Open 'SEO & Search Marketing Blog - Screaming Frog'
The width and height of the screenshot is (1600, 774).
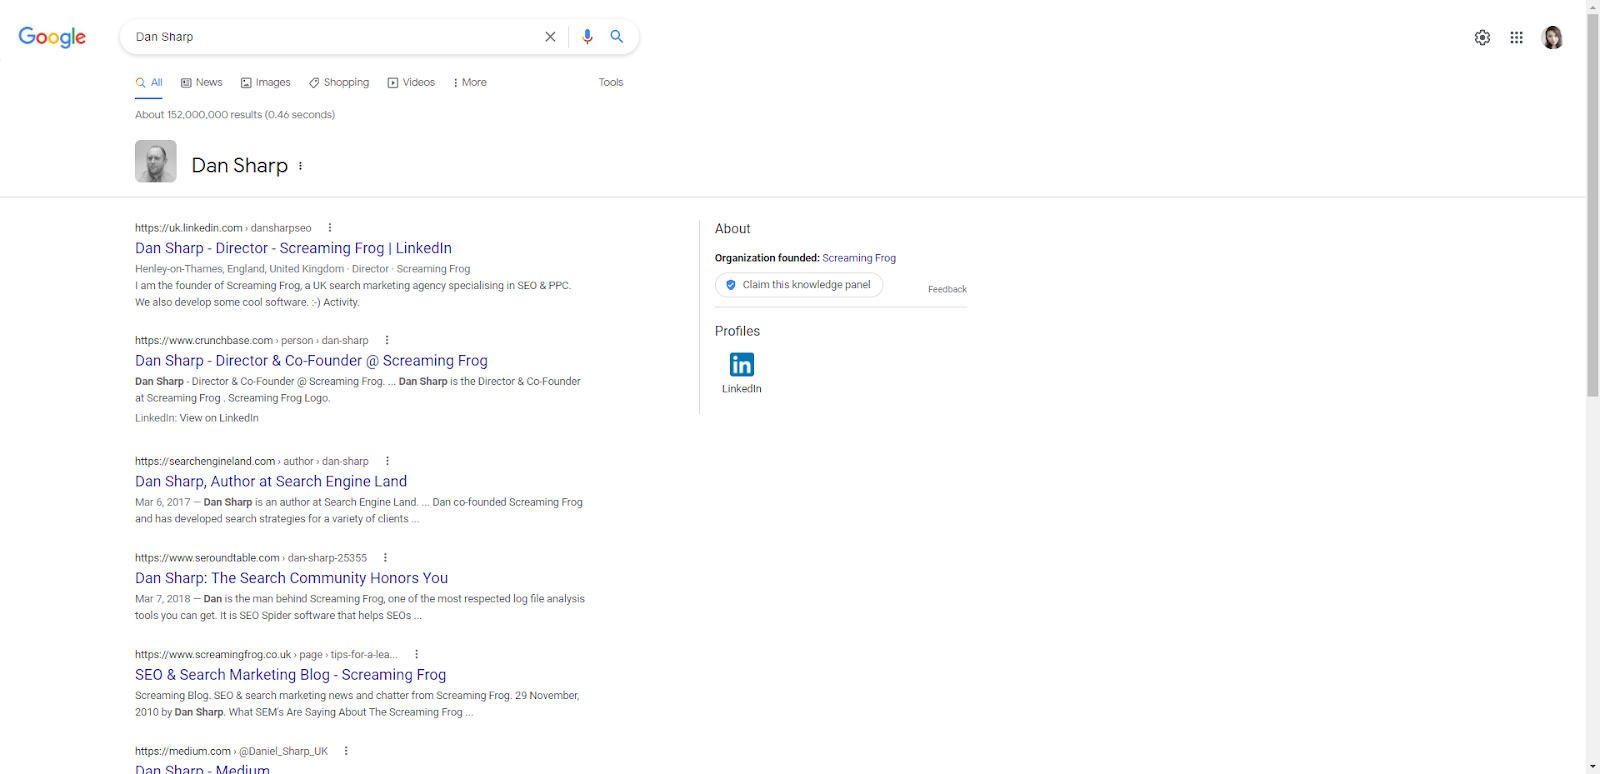(290, 675)
